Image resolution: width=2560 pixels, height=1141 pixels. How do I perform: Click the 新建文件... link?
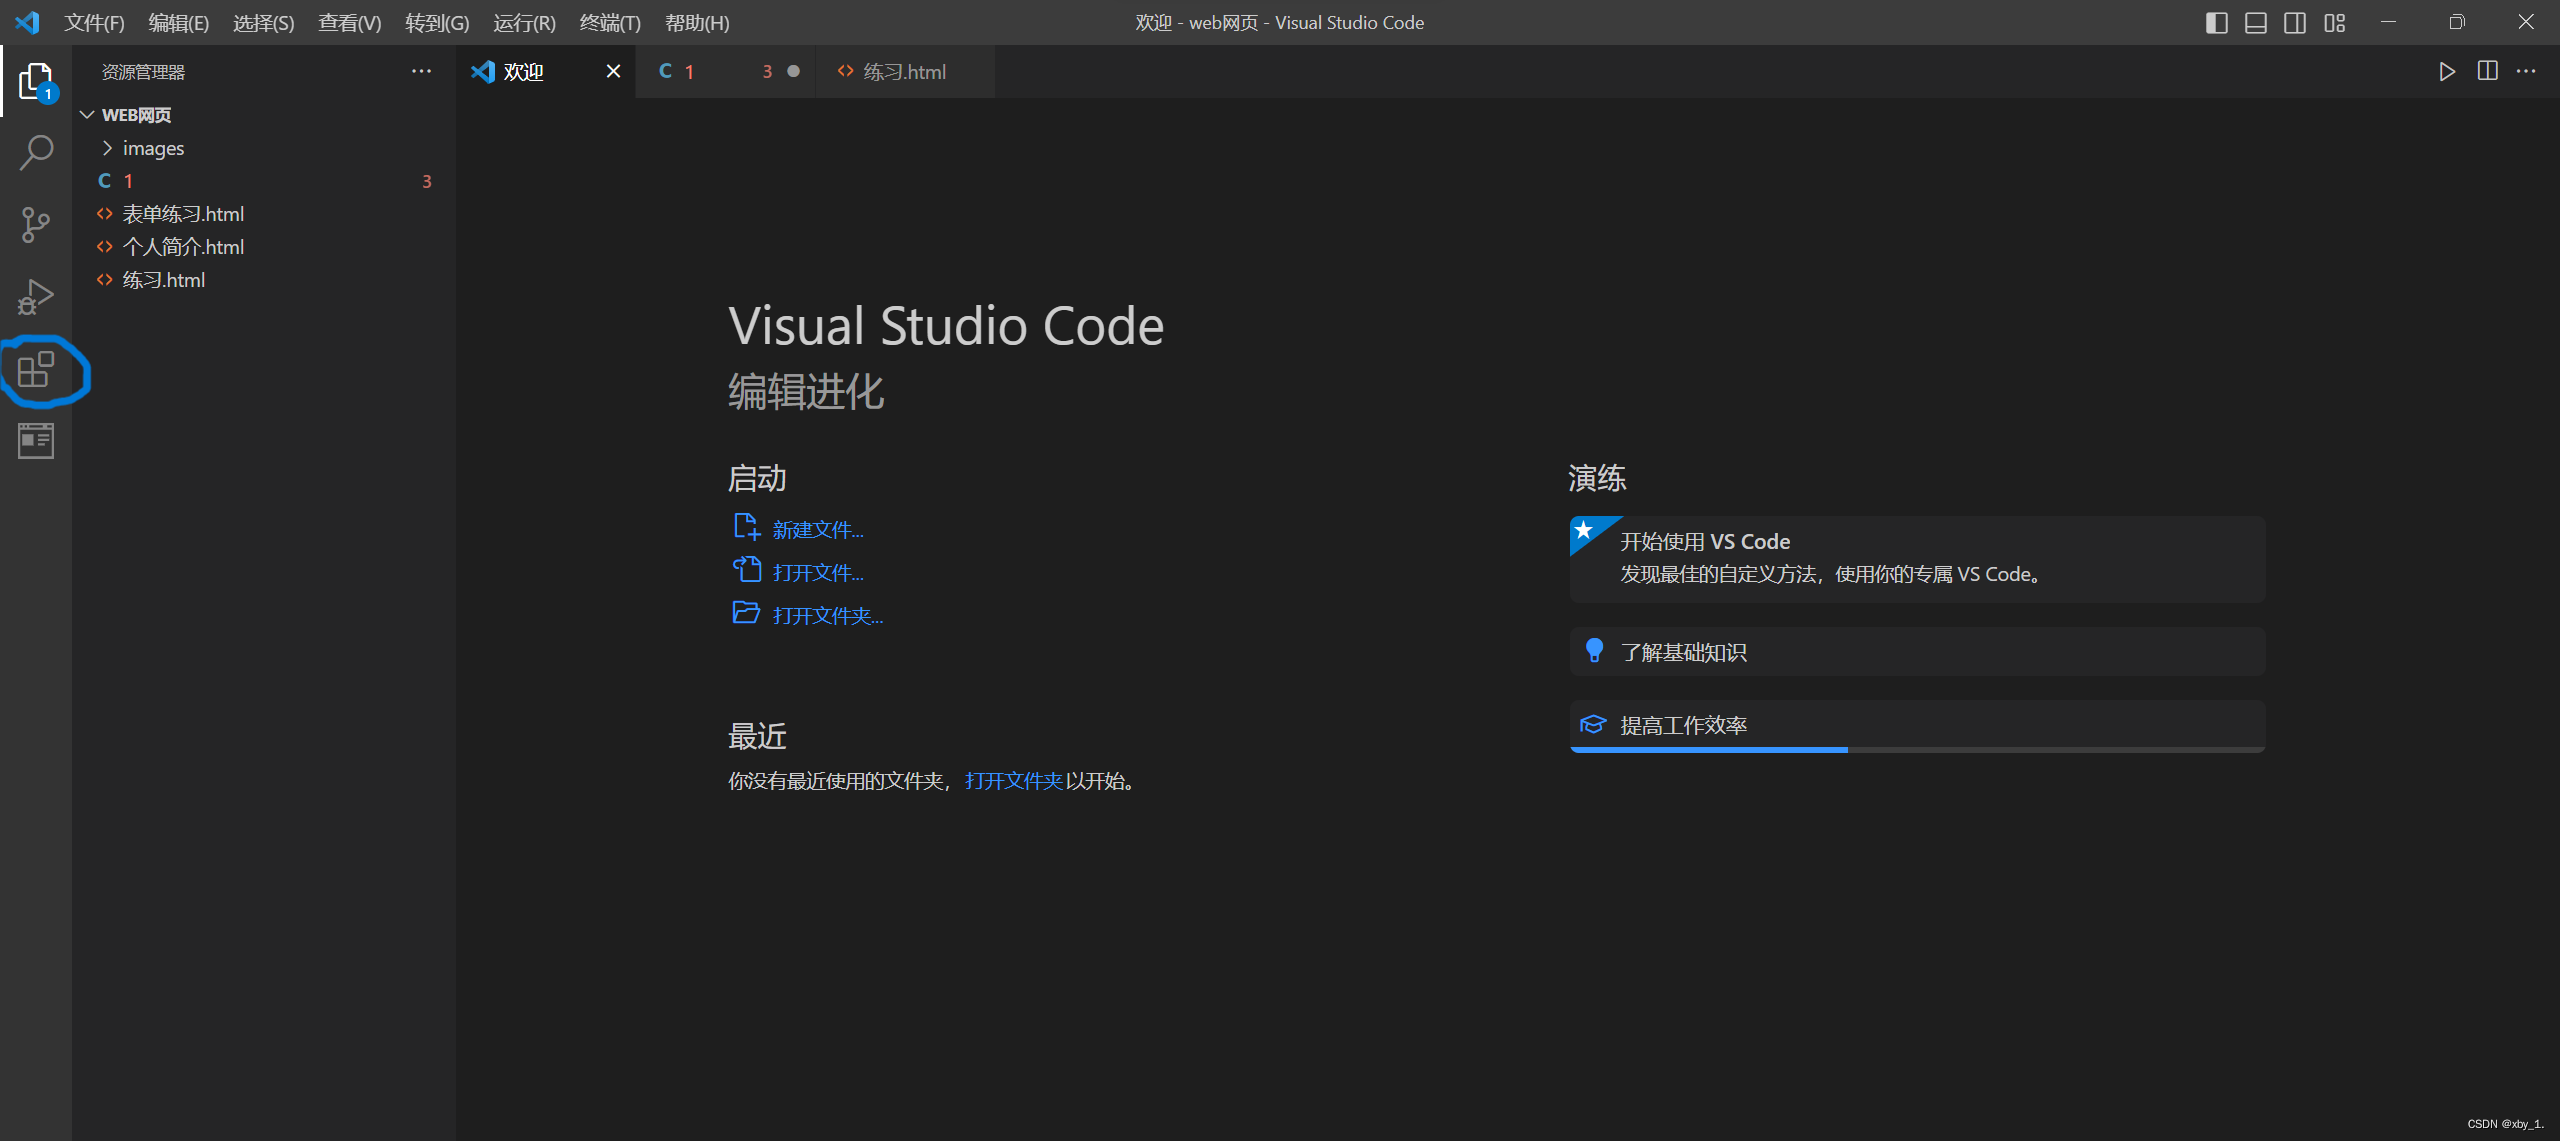pos(818,529)
